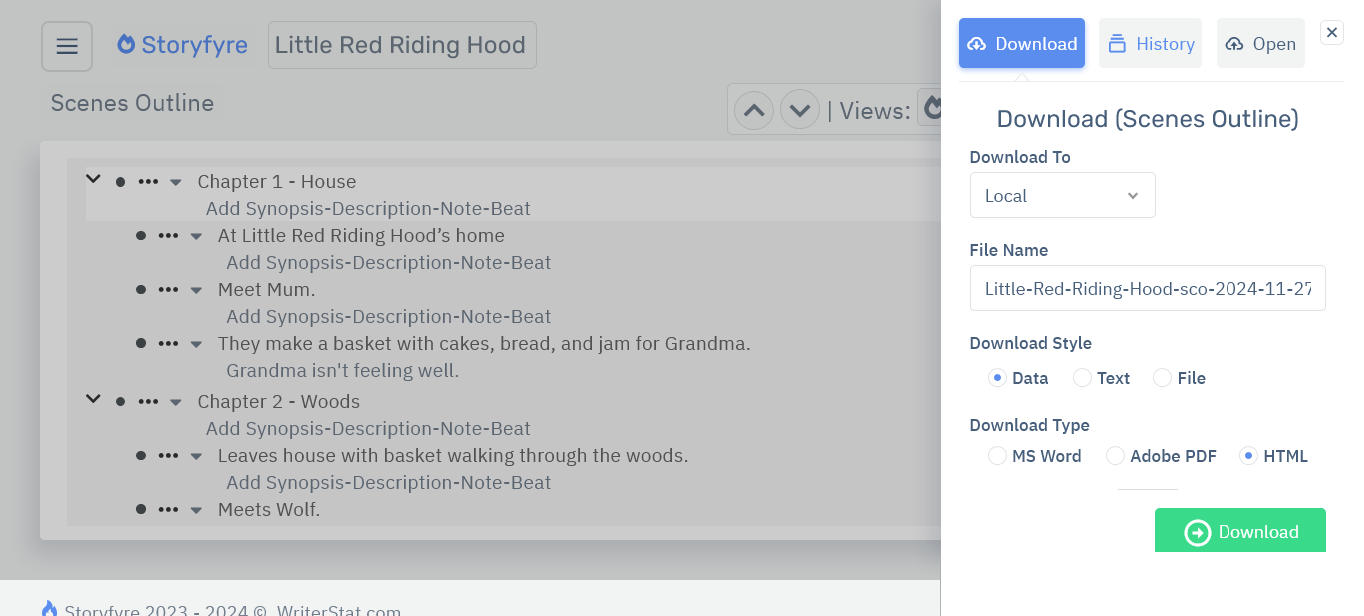Image resolution: width=1364 pixels, height=616 pixels.
Task: Select the Text download style
Action: coord(1082,378)
